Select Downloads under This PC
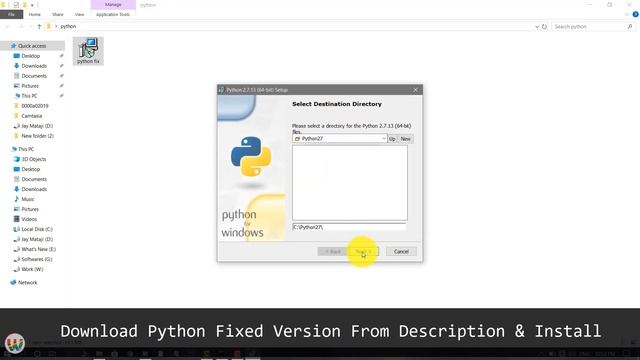This screenshot has width=640, height=360. [30, 189]
